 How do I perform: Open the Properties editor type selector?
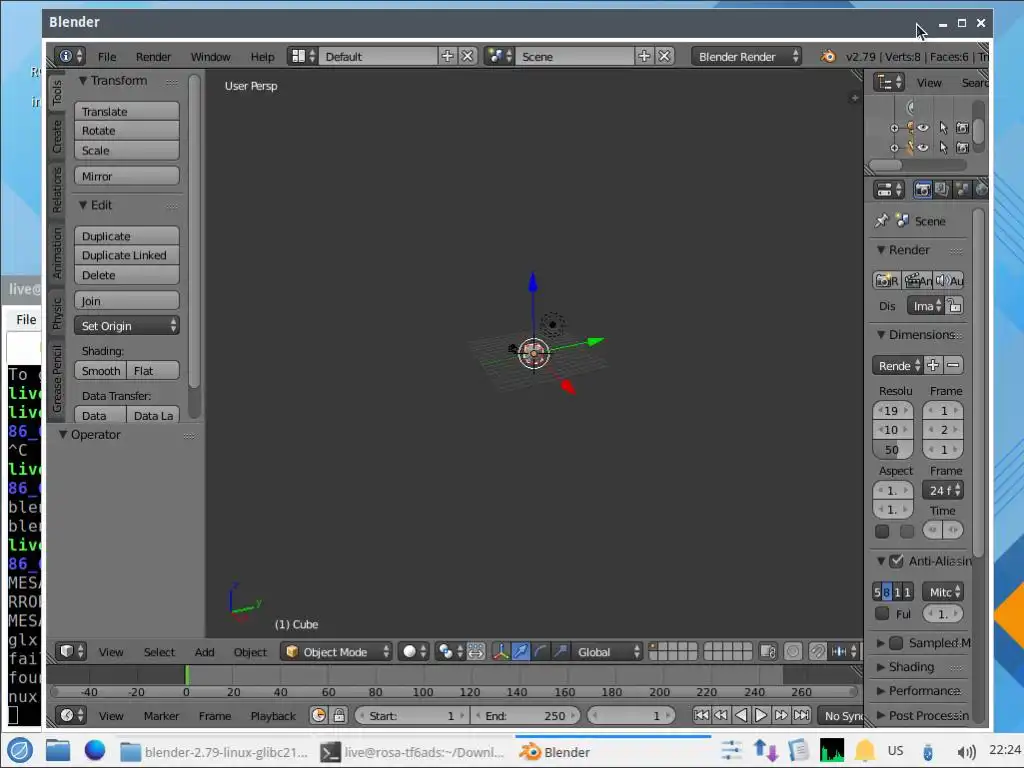[889, 190]
